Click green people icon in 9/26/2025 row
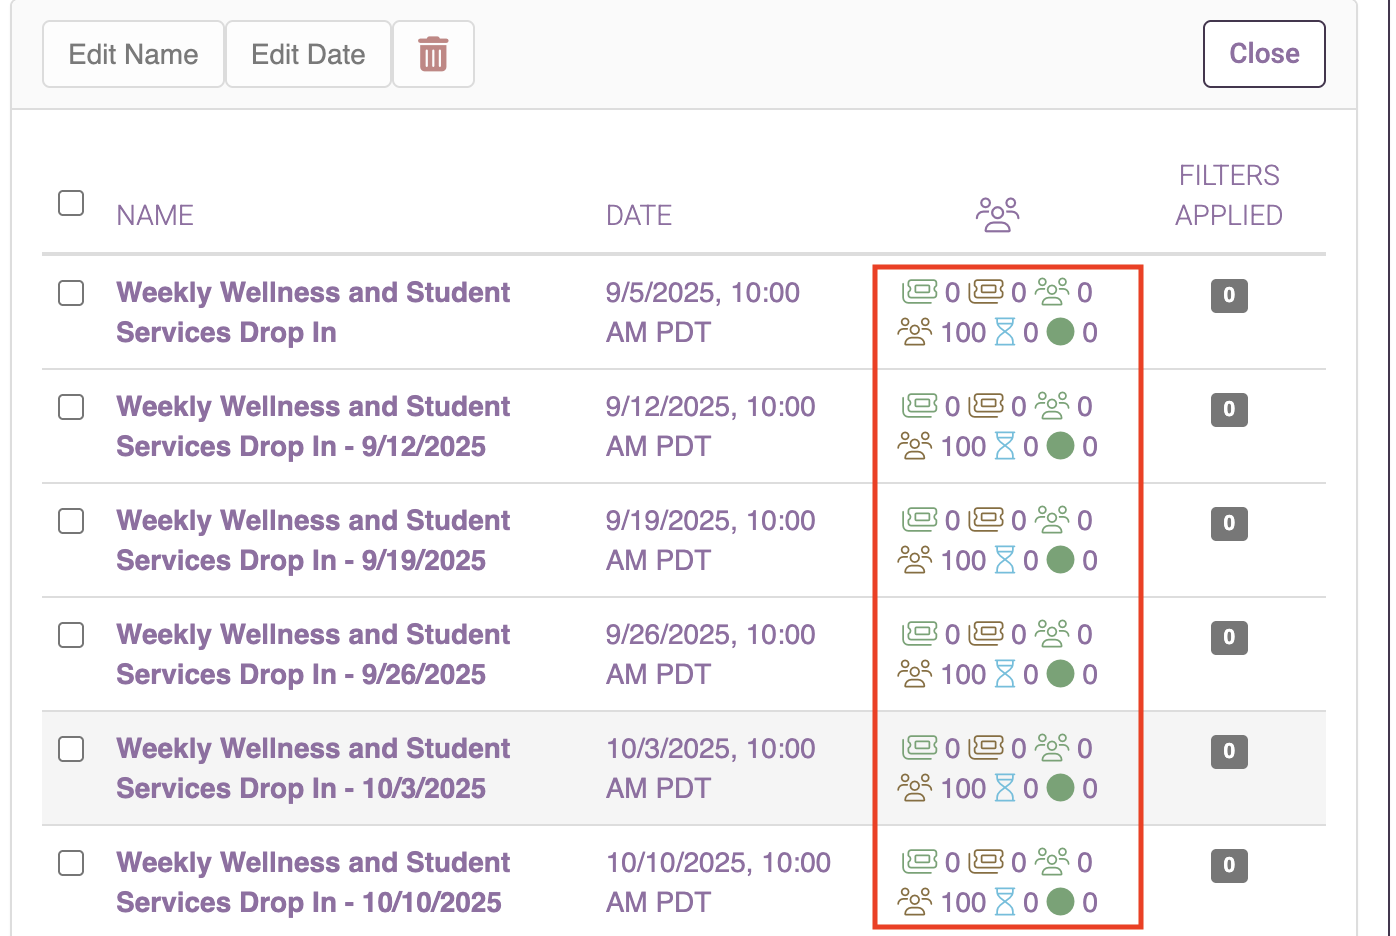Image resolution: width=1396 pixels, height=936 pixels. pos(1052,634)
